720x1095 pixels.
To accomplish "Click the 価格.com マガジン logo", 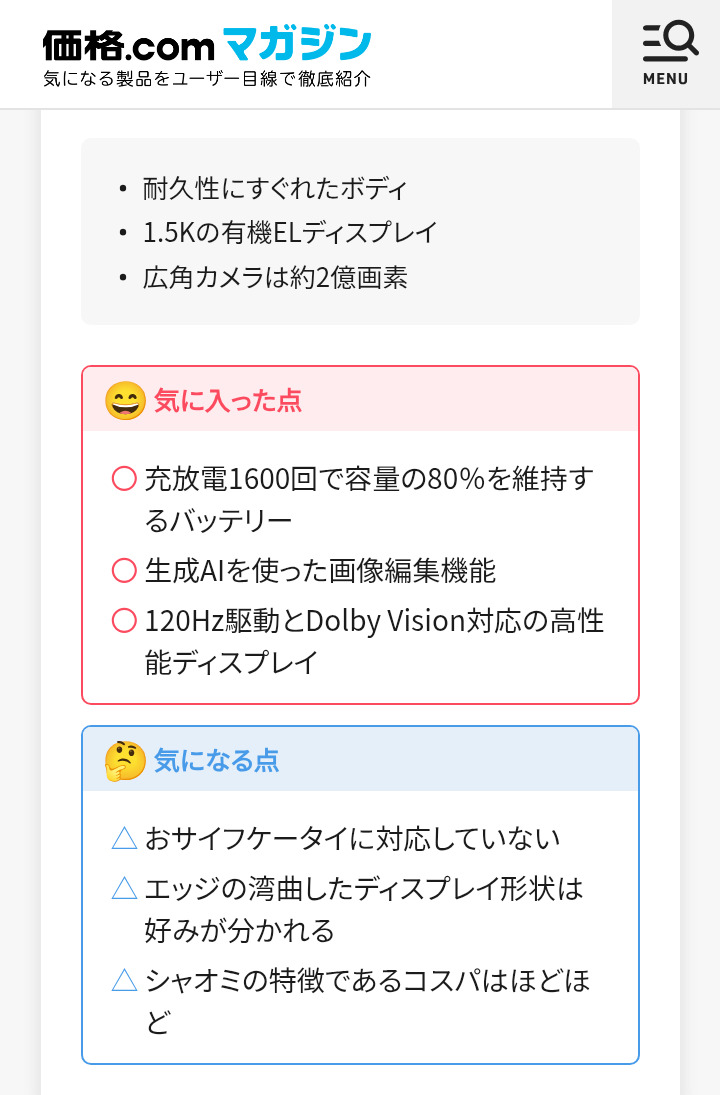I will [207, 44].
